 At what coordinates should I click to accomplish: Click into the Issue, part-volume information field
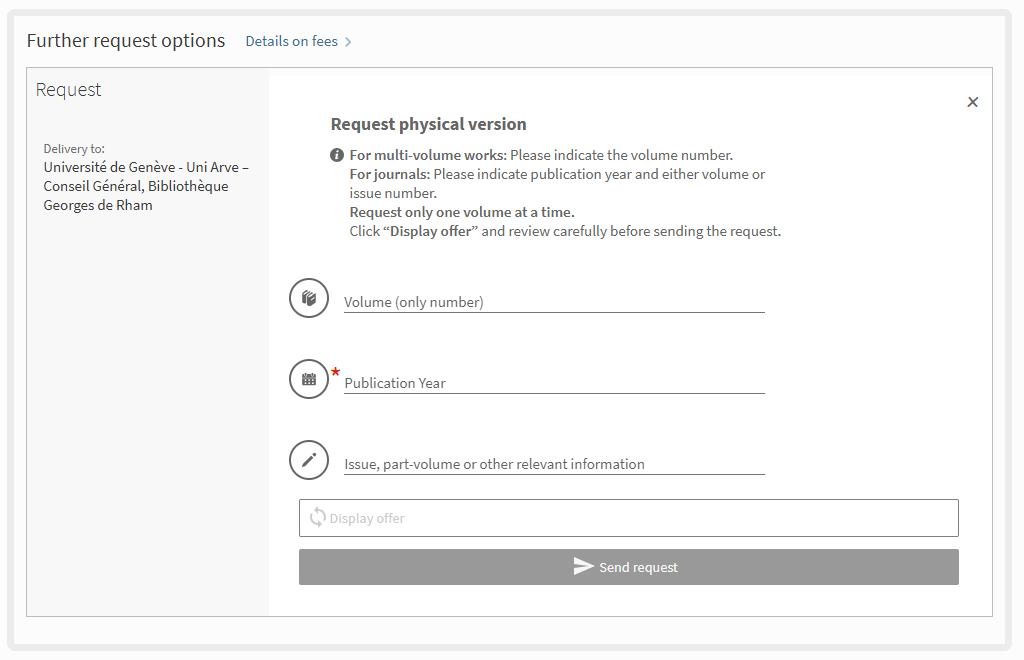pos(554,463)
